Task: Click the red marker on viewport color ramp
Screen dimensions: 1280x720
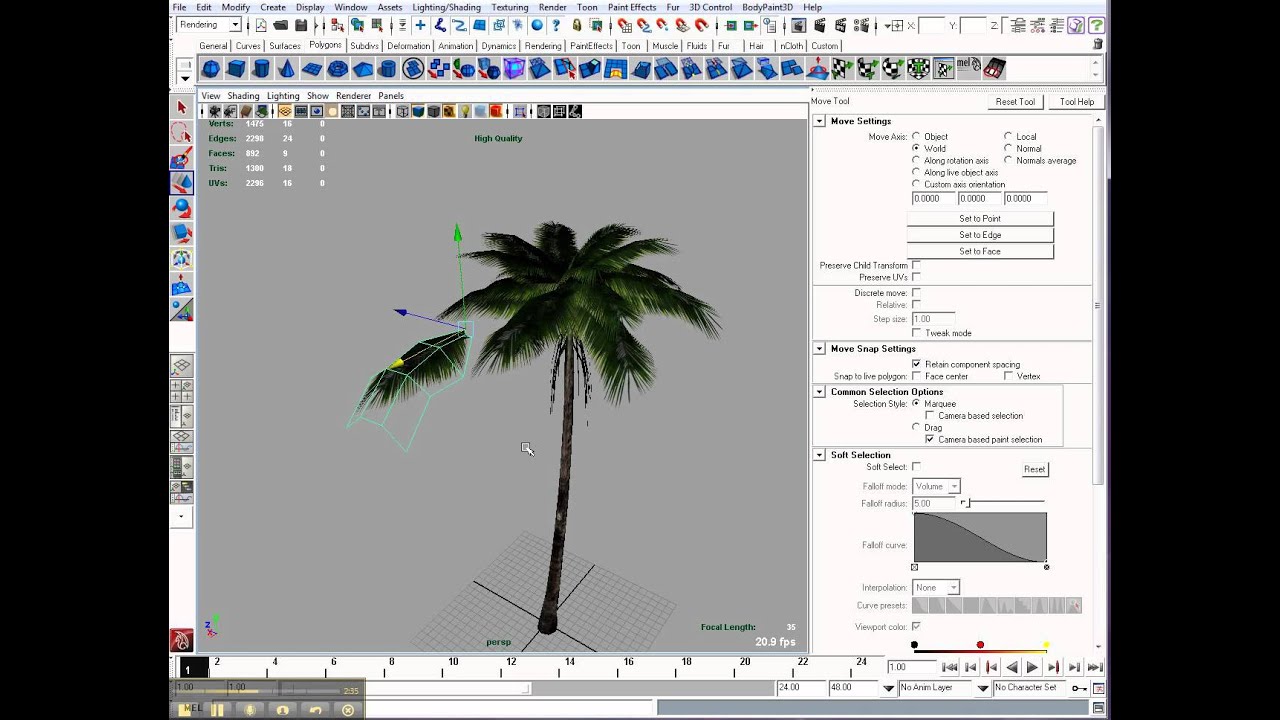Action: point(980,645)
